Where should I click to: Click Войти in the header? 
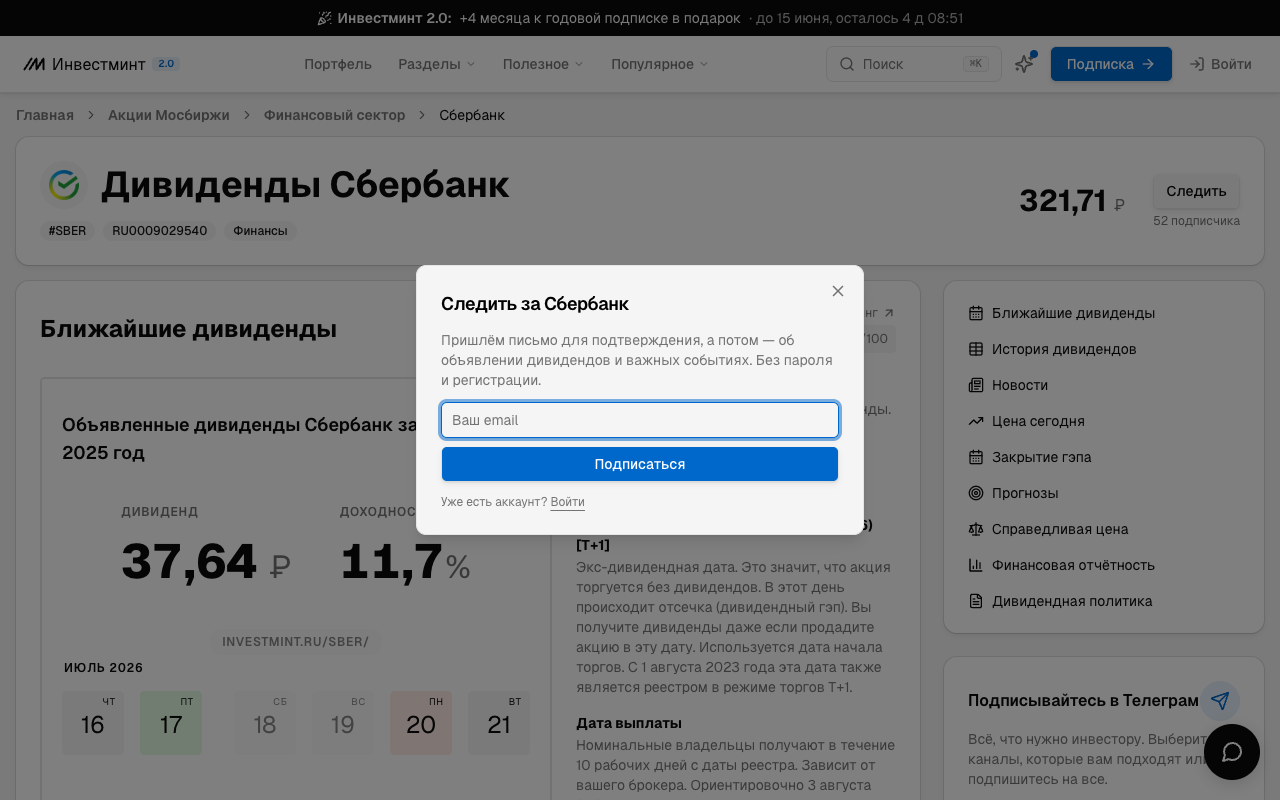coord(1220,64)
